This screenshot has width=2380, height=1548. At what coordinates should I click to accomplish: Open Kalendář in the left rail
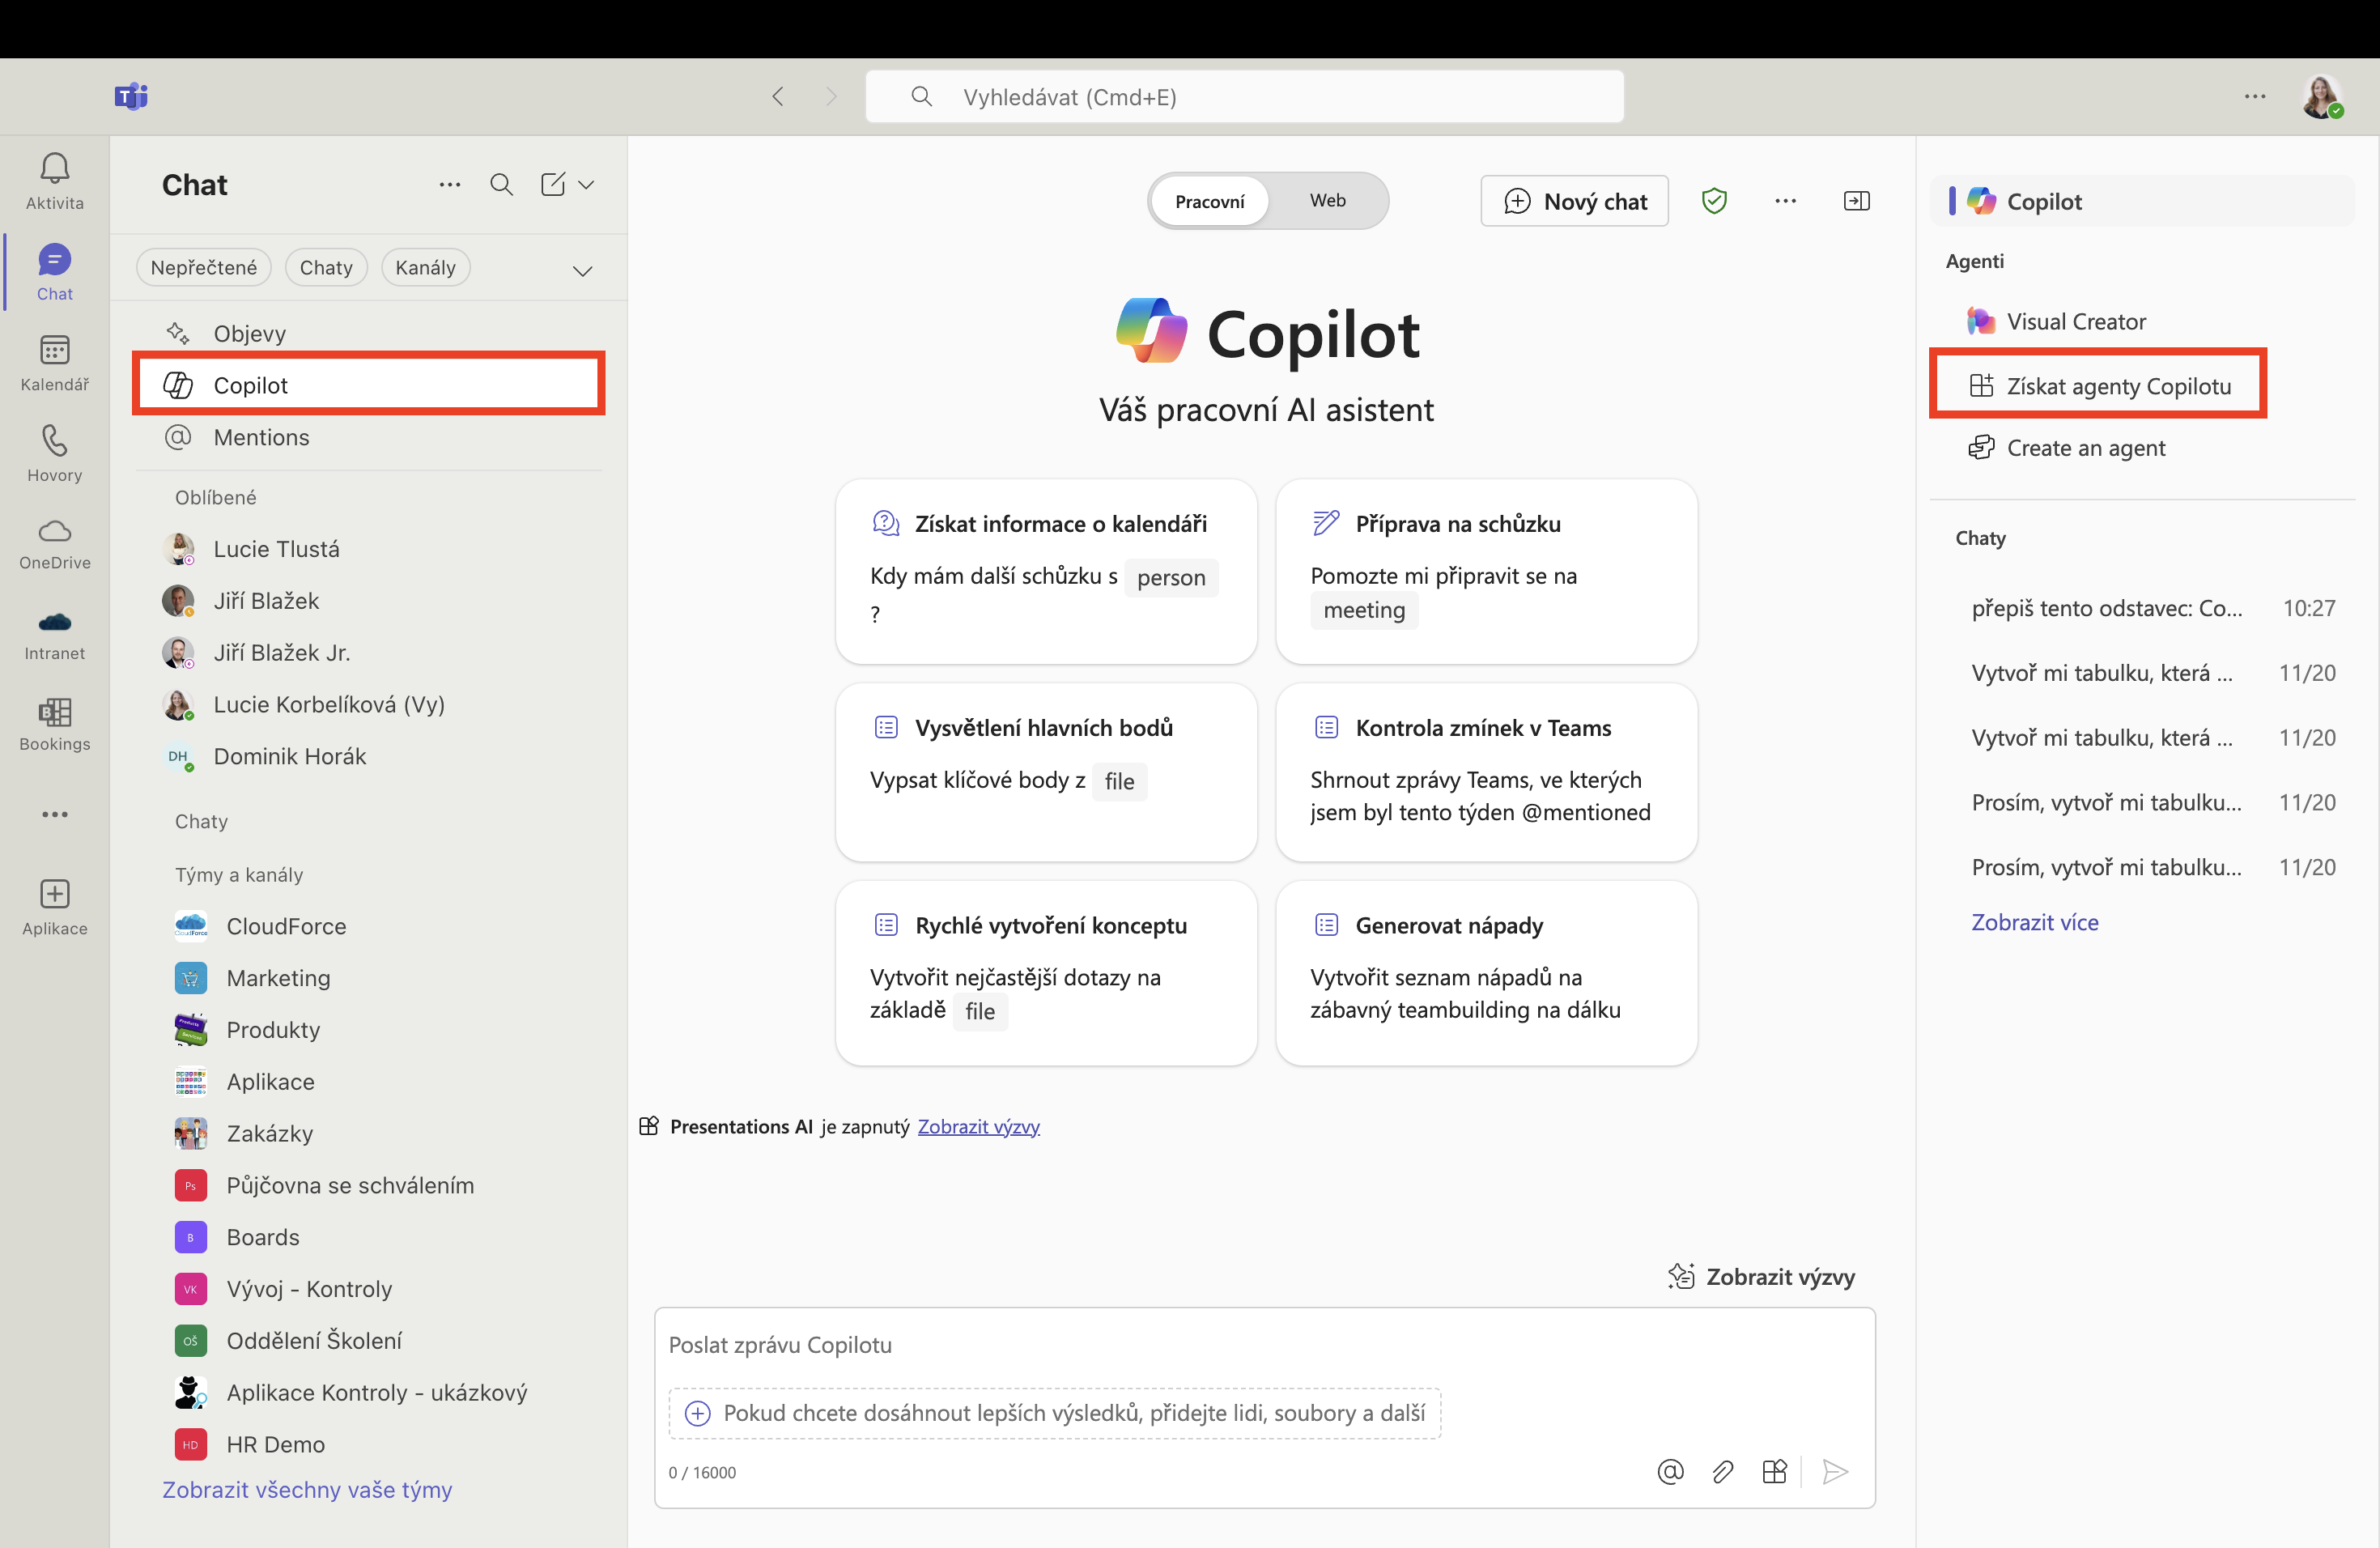[x=55, y=351]
